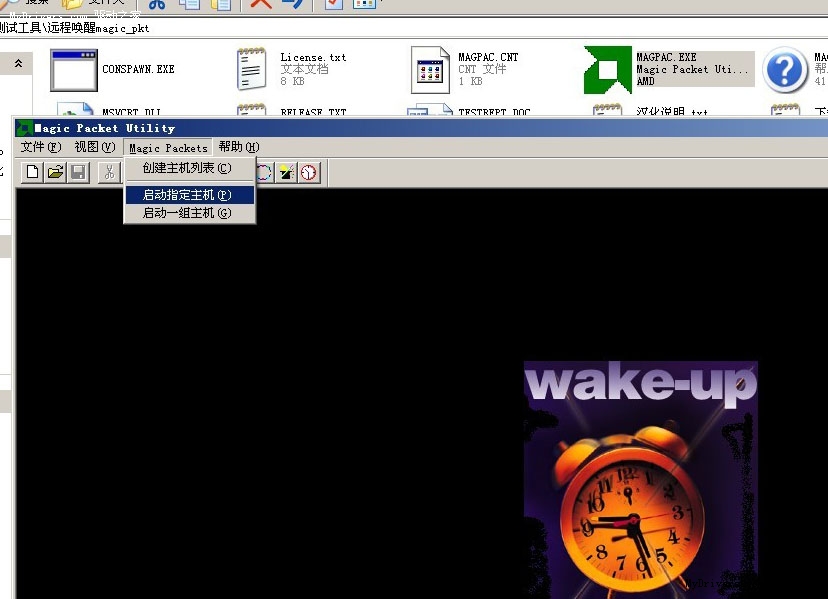Choose 启动指定主机(P) menu entry
The image size is (828, 599).
(190, 195)
